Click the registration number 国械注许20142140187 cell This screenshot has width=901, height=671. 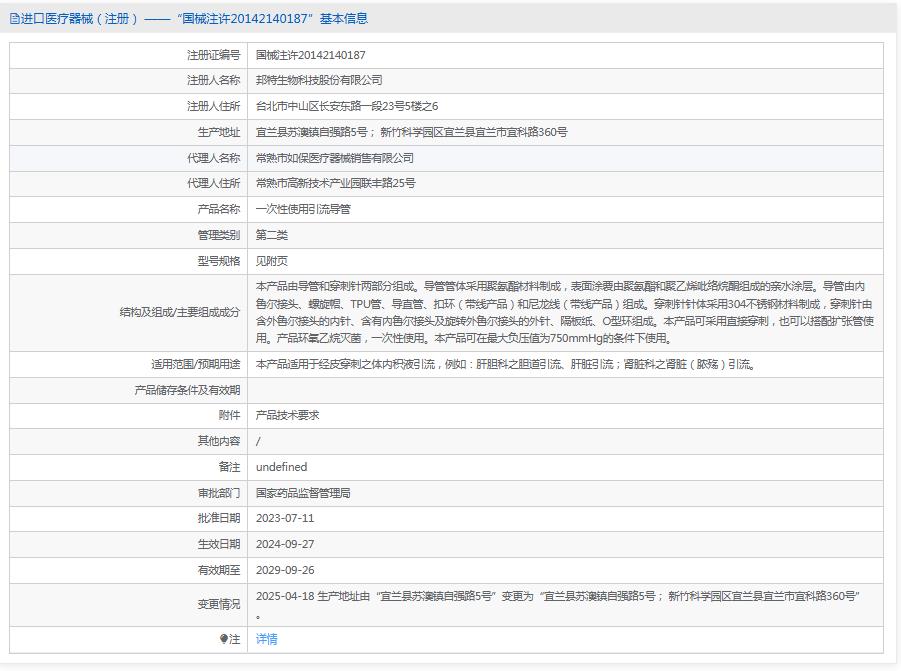[320, 56]
